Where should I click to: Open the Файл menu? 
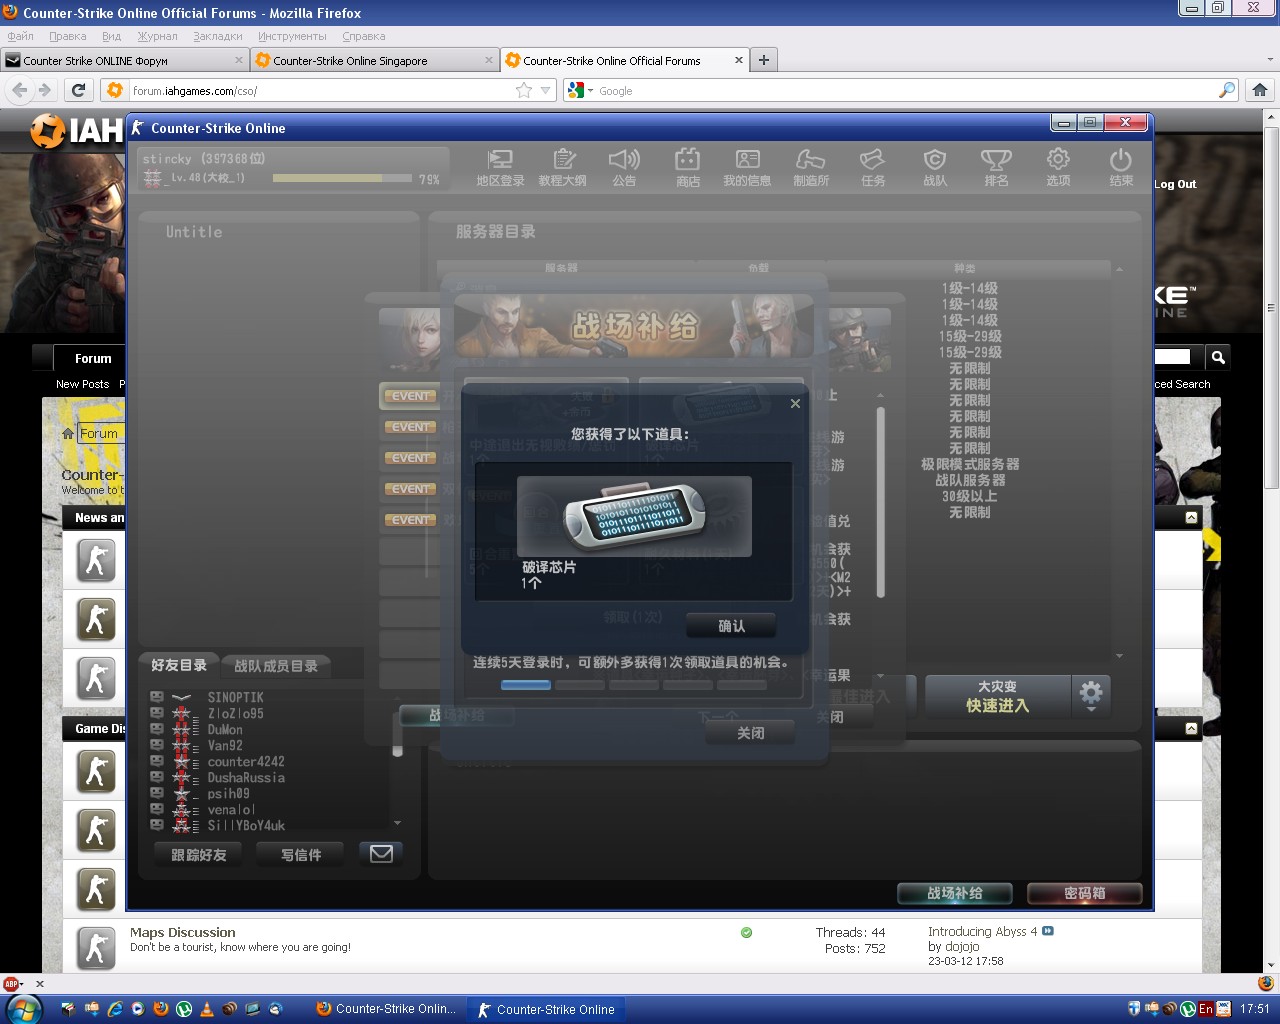[x=20, y=36]
